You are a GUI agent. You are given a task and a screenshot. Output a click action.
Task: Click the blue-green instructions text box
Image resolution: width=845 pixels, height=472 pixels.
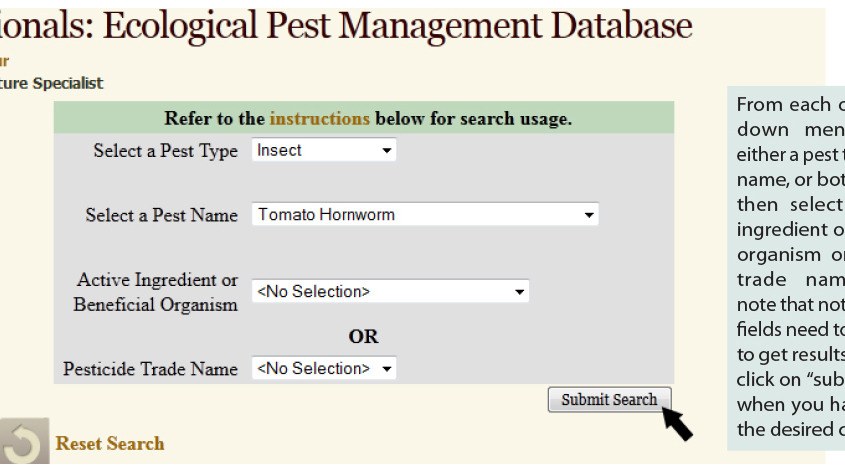[x=786, y=268]
